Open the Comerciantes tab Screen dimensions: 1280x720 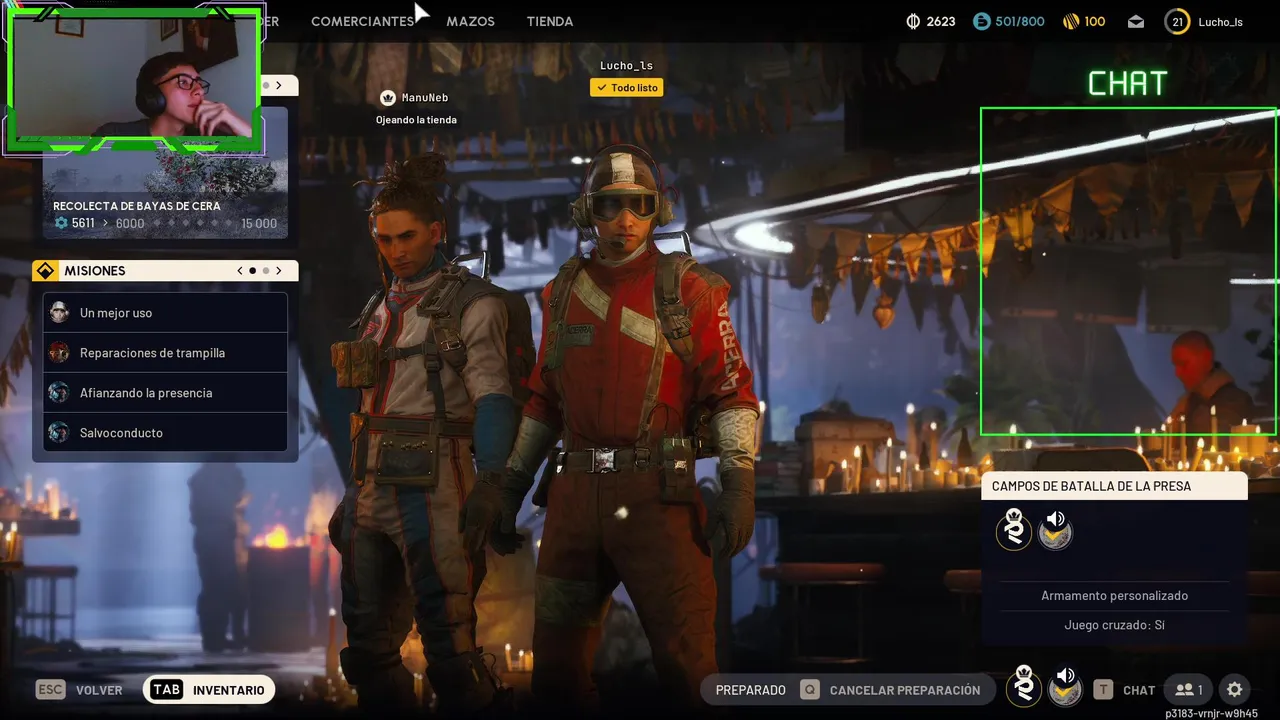tap(362, 21)
